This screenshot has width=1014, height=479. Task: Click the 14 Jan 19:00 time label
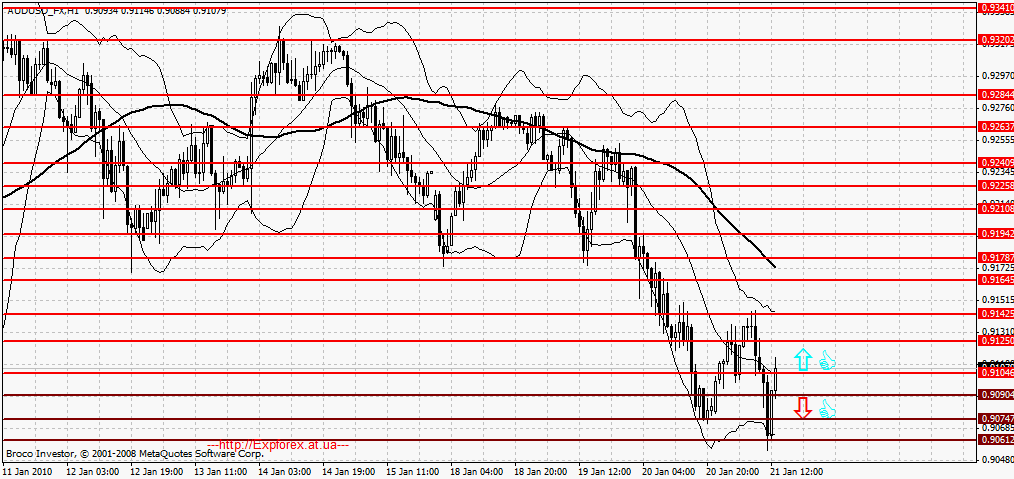pyautogui.click(x=349, y=471)
